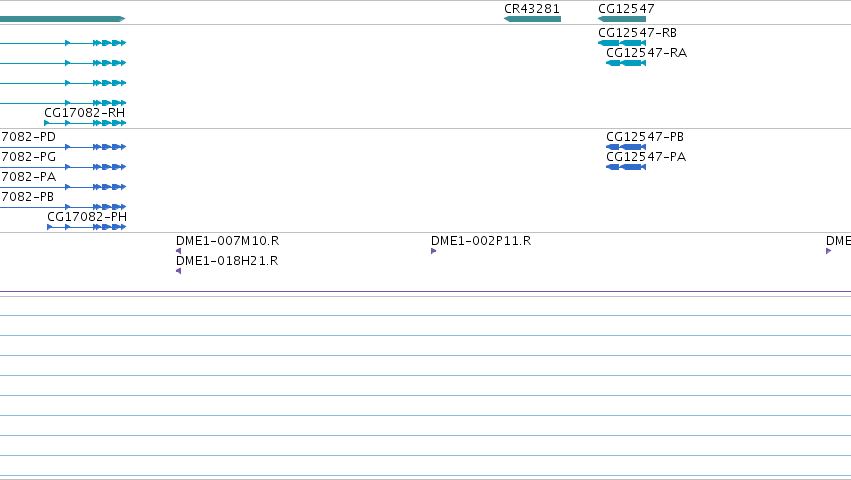Viewport: 851px width, 480px height.
Task: Select the protein feature under 7082-PG
Action: (63, 167)
